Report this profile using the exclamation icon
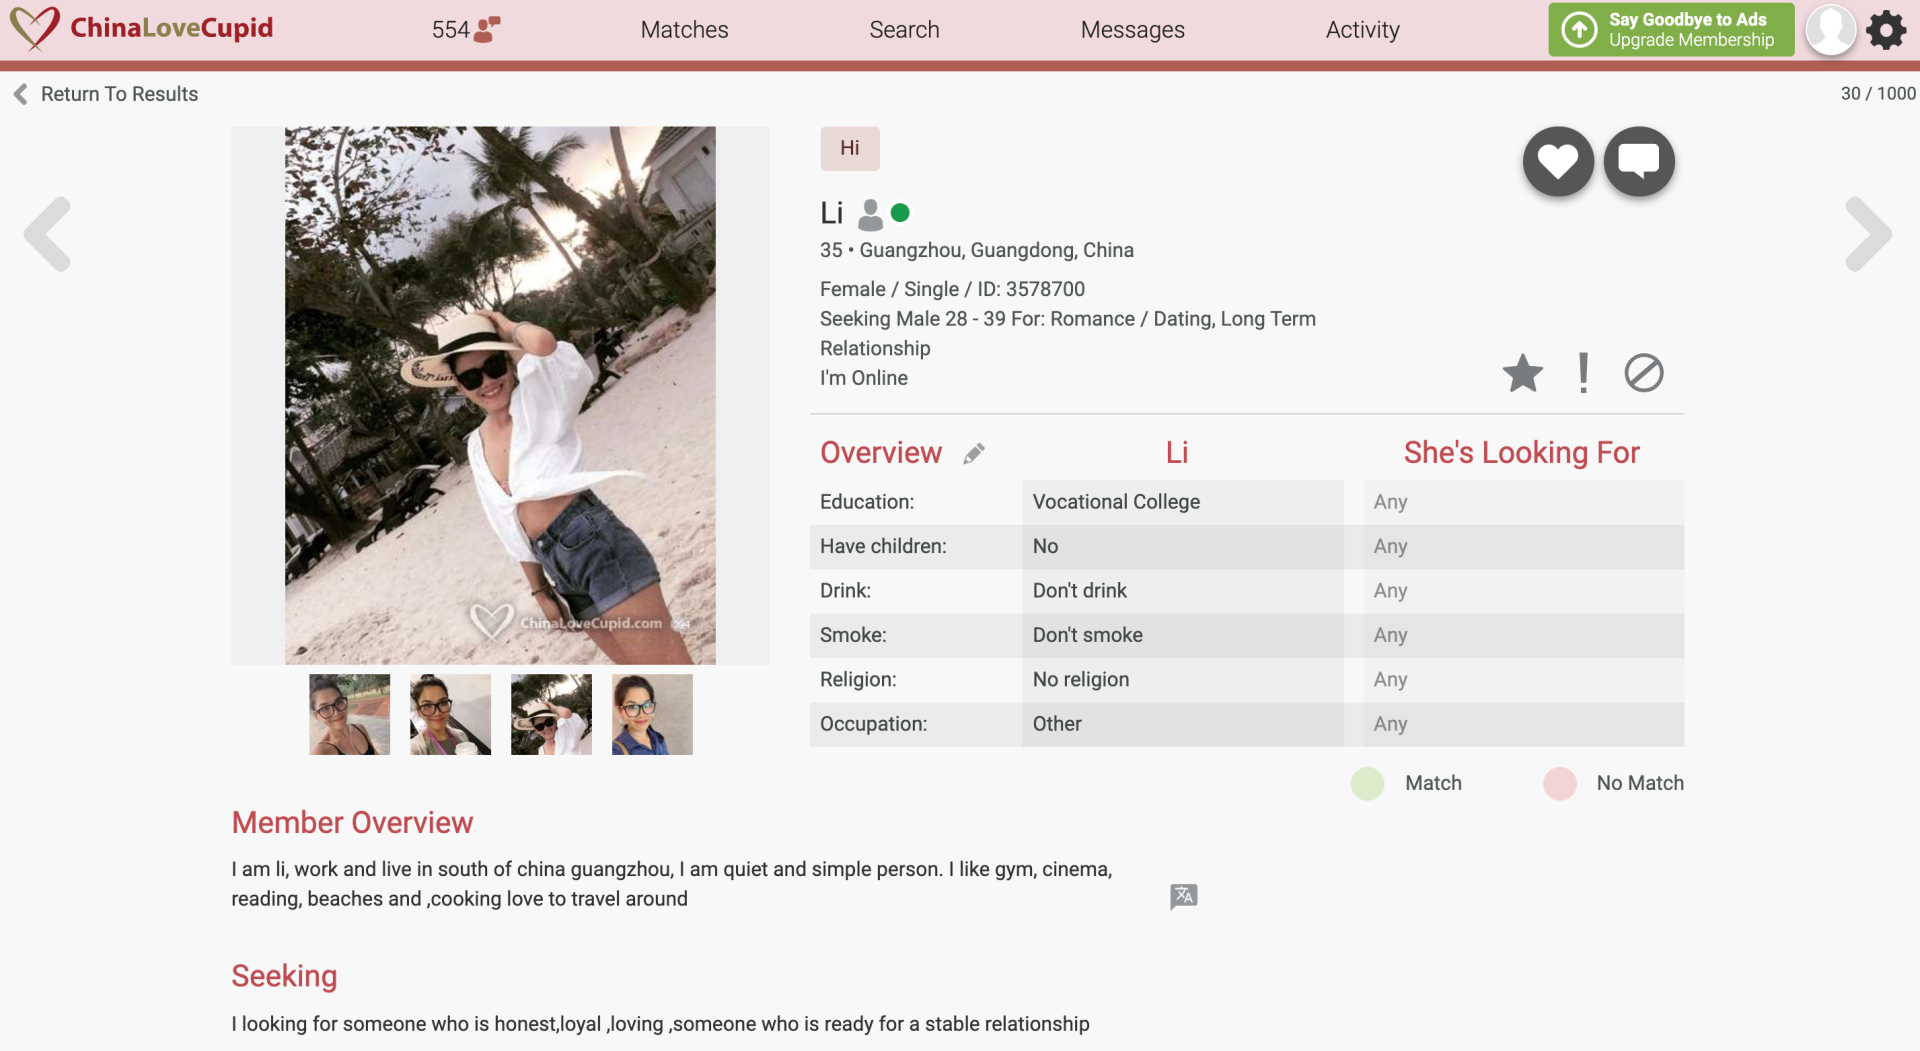This screenshot has height=1051, width=1920. (x=1582, y=372)
